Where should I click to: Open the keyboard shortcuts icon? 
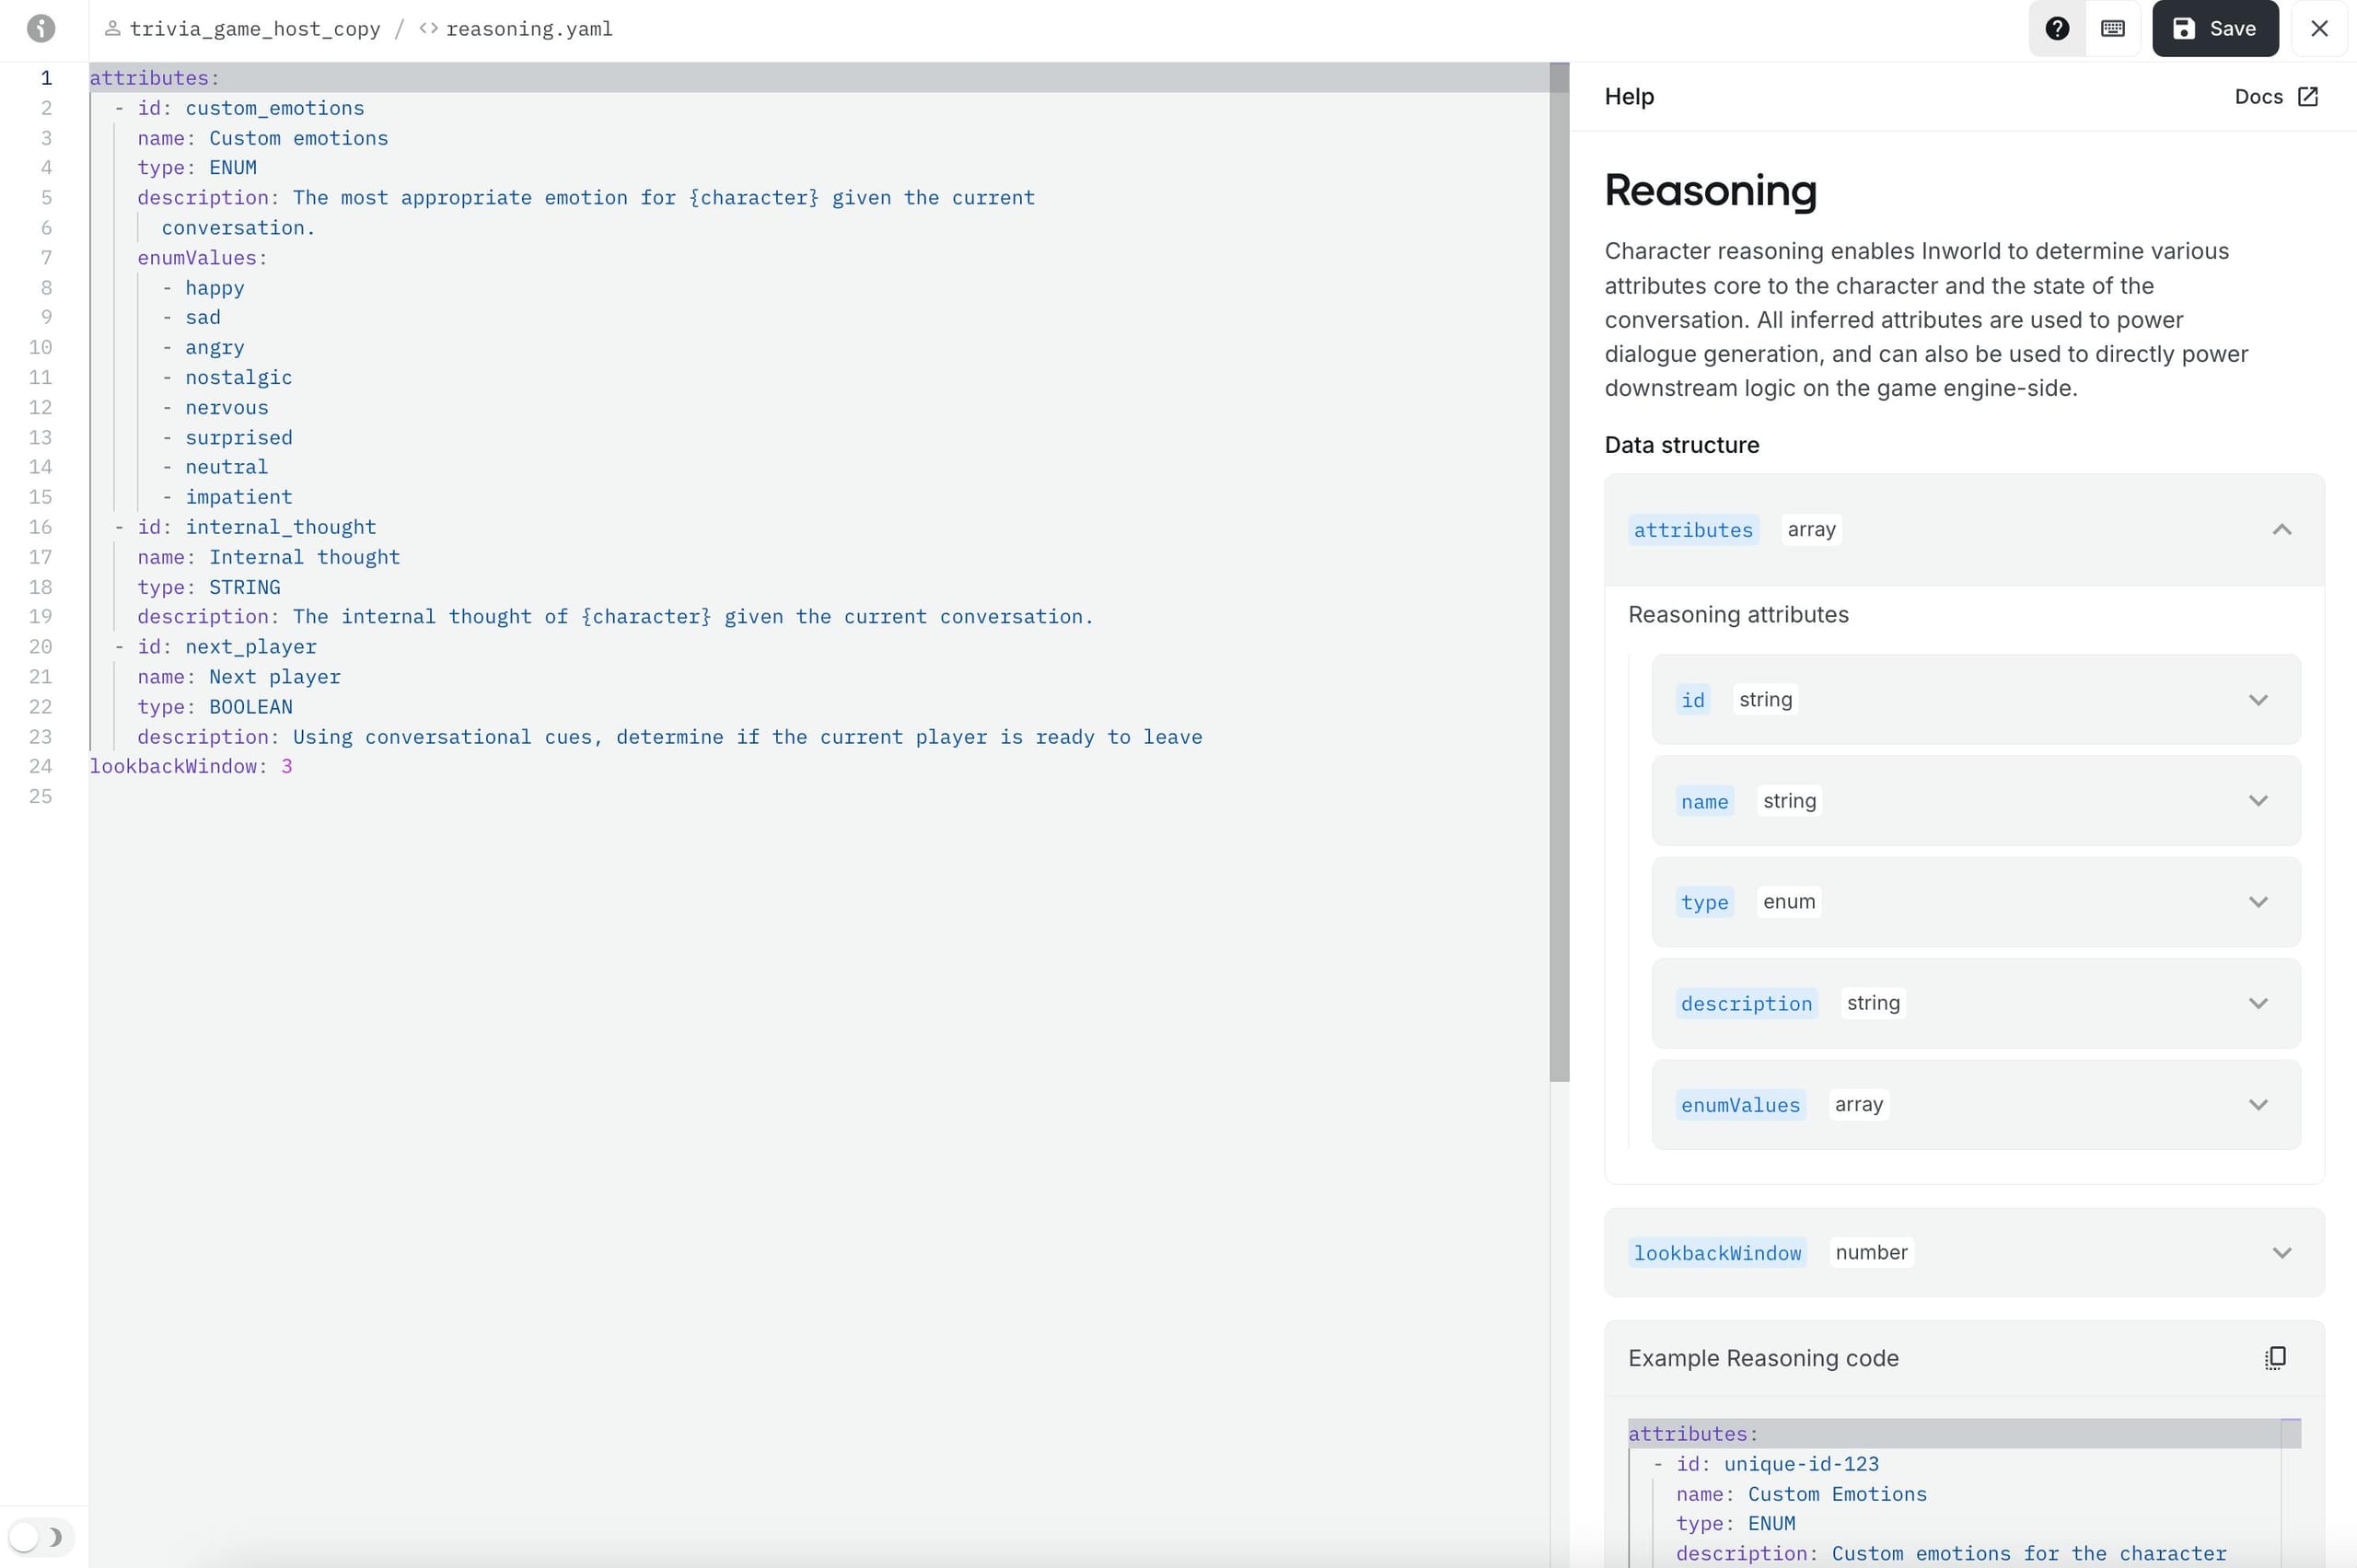click(2112, 28)
